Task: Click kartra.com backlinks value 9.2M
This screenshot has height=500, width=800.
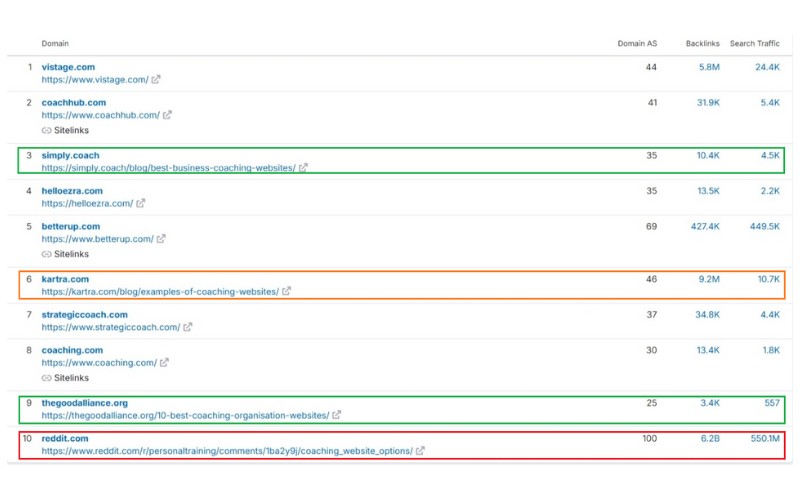Action: (x=709, y=280)
